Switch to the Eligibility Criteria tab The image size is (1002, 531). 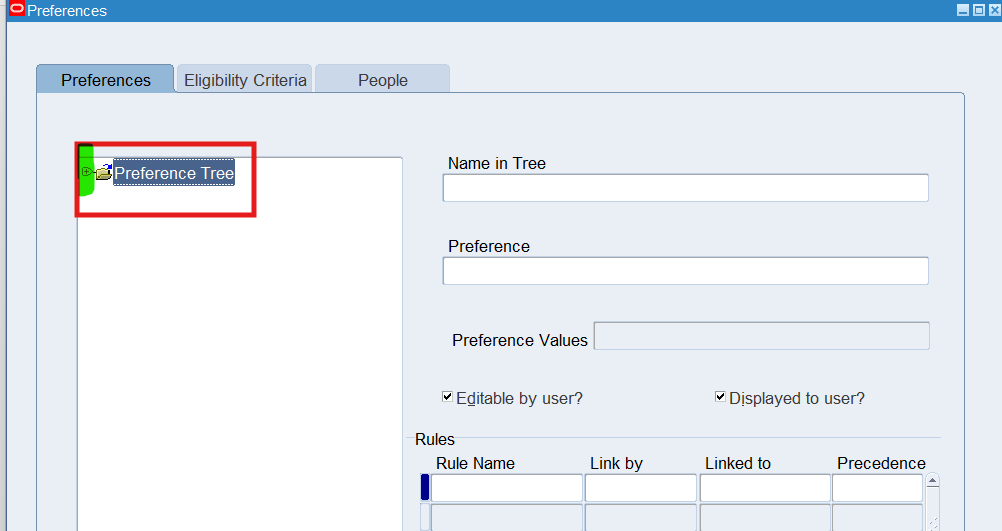[245, 80]
